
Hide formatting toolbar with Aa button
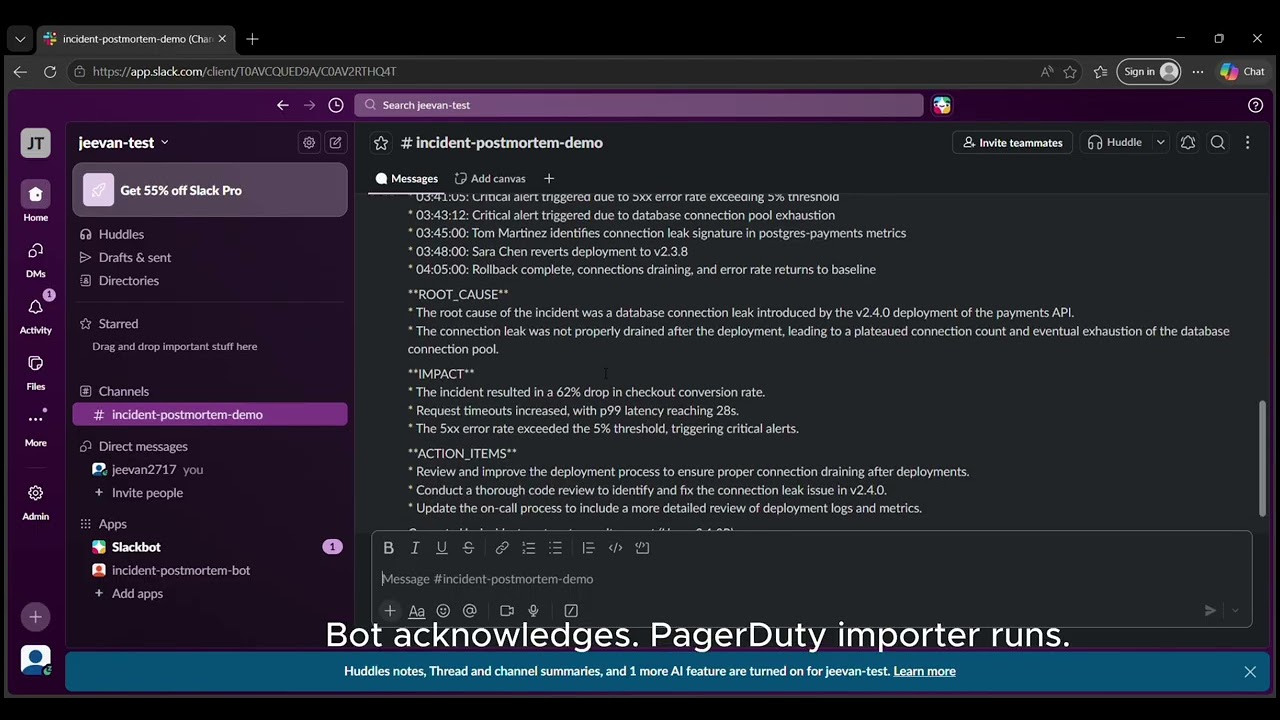point(417,611)
